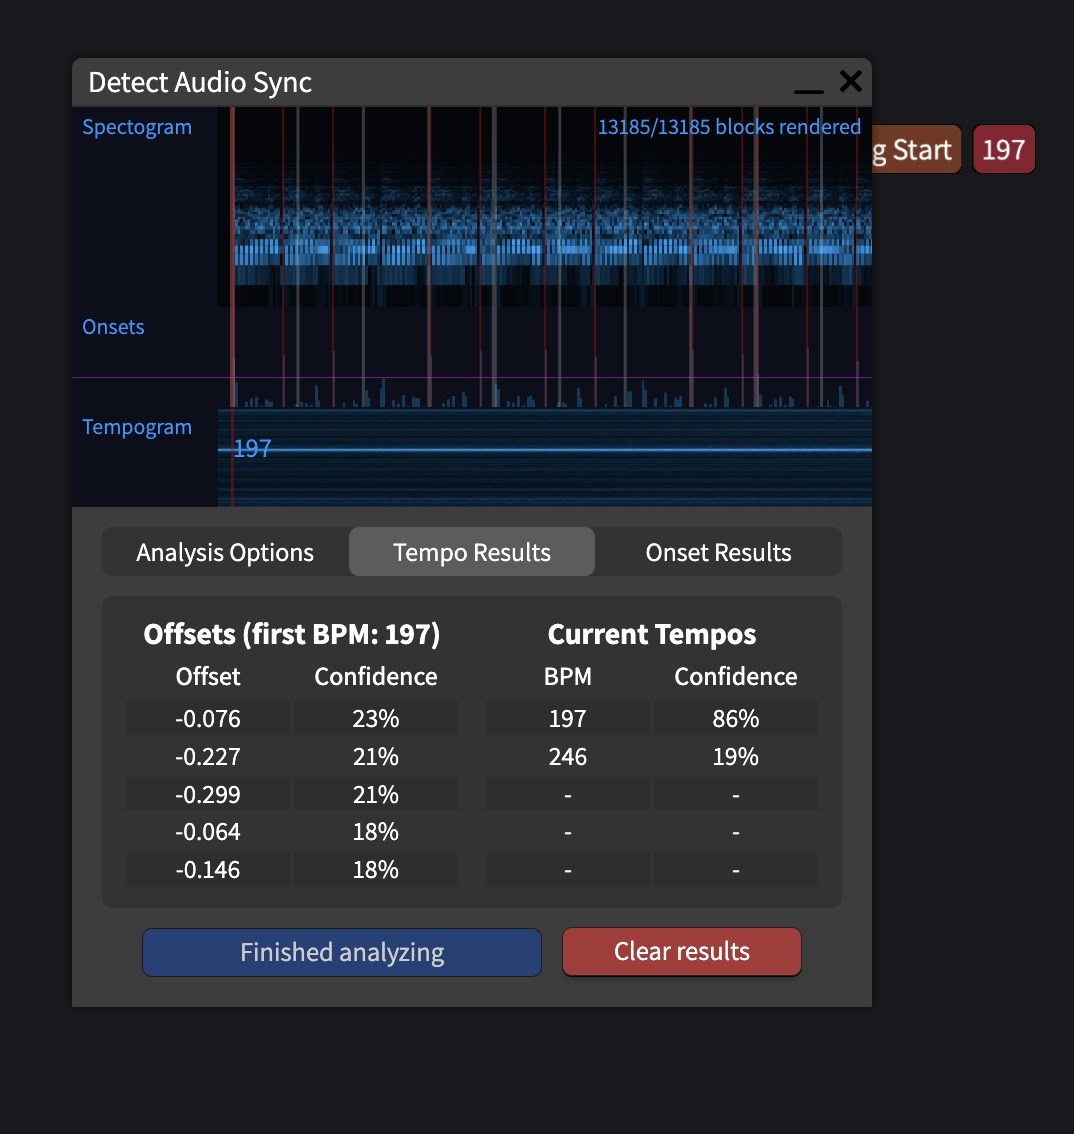Click the Spectogram label
The image size is (1074, 1134).
137,127
